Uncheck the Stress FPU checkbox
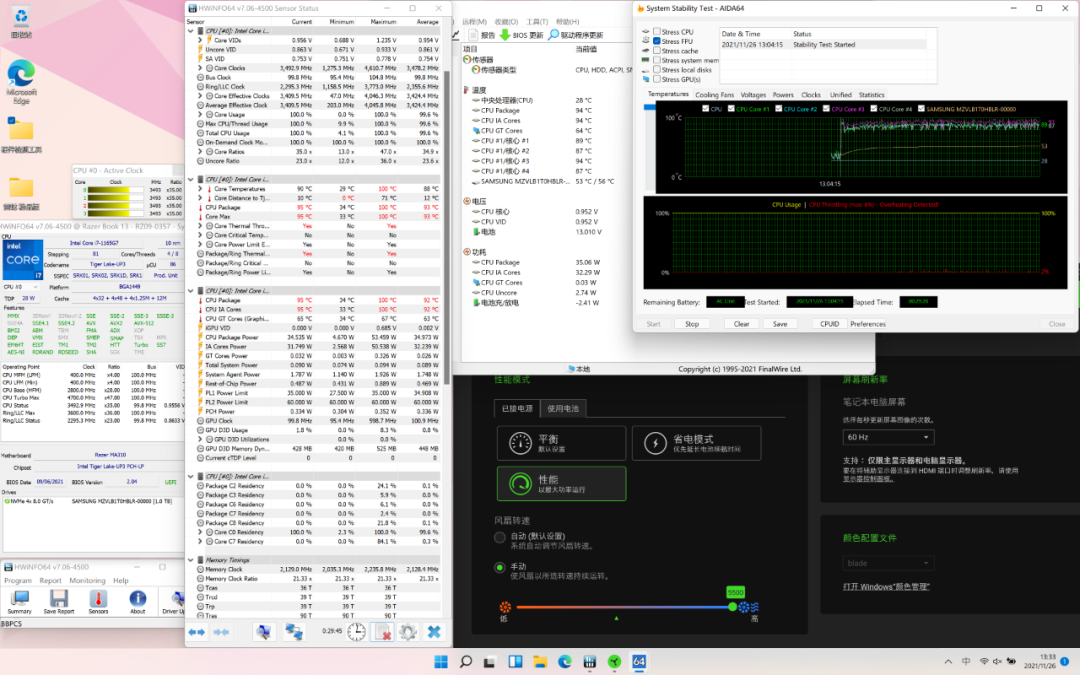1080x675 pixels. [657, 41]
